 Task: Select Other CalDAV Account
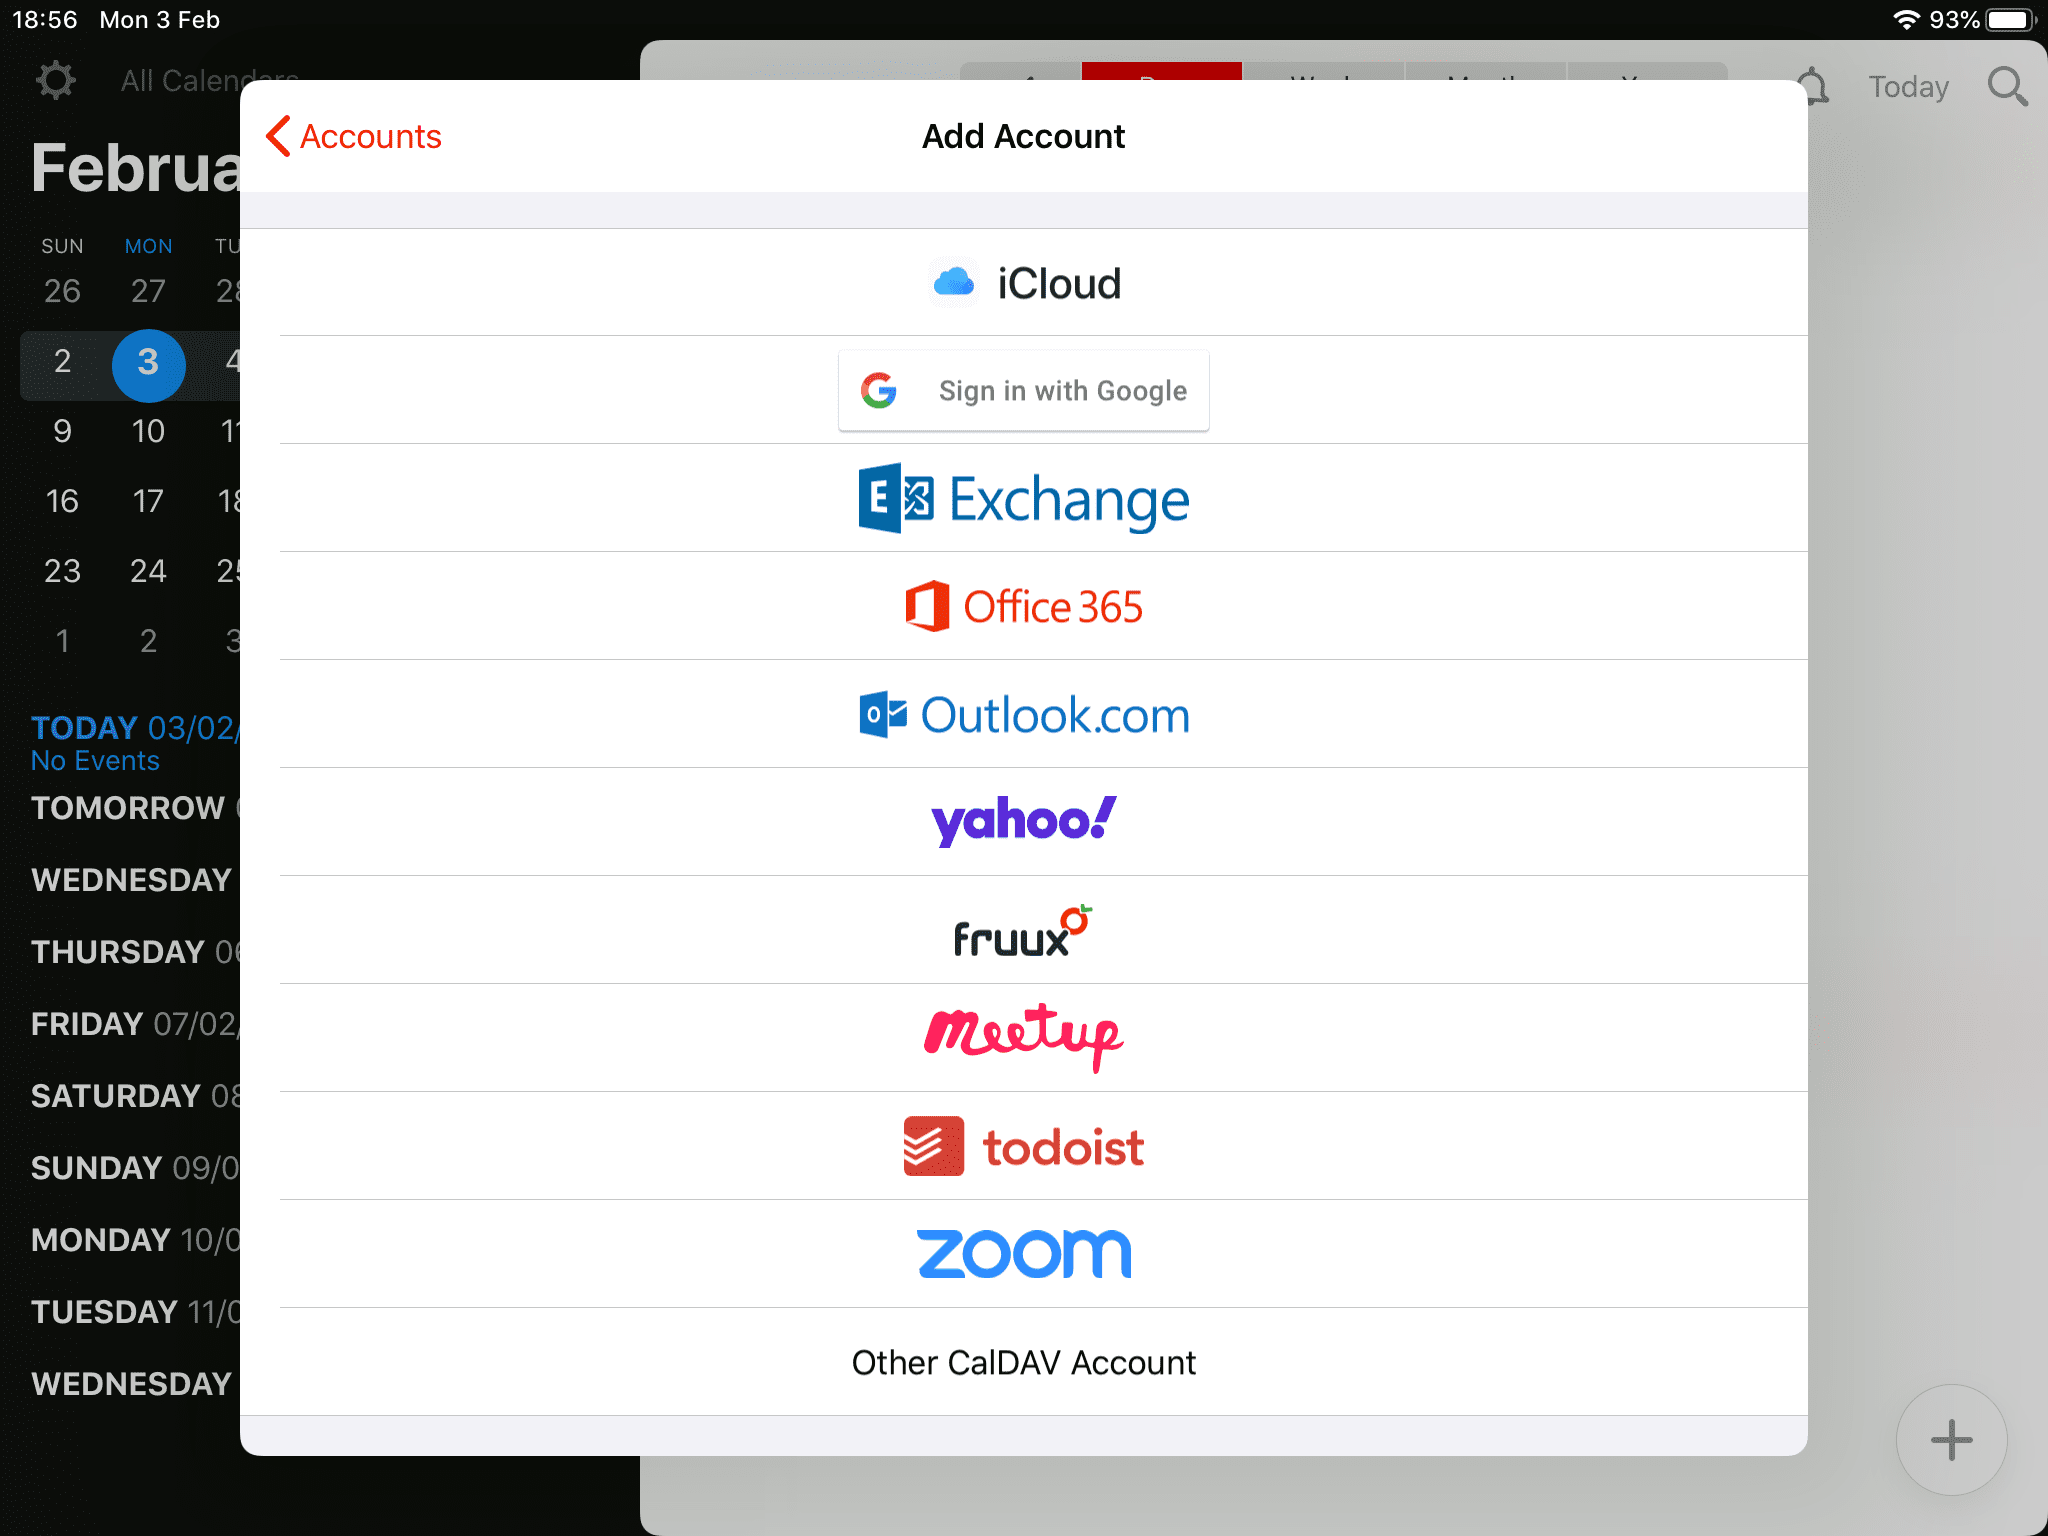point(1024,1363)
